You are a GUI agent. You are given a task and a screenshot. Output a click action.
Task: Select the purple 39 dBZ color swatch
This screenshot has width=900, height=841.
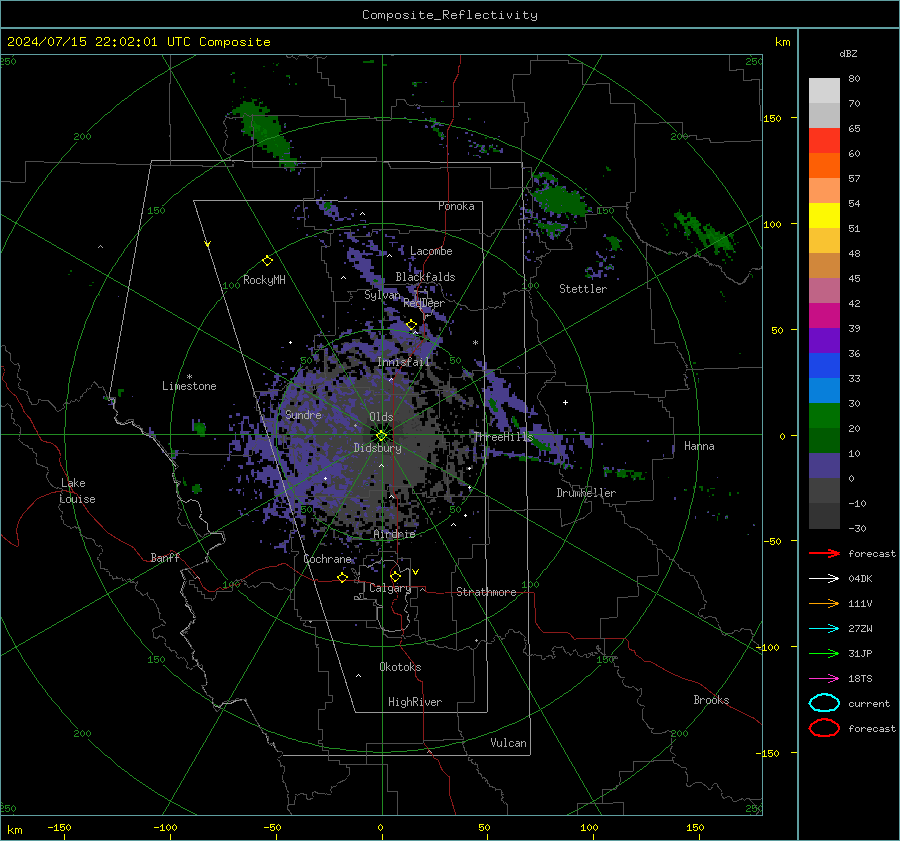824,341
